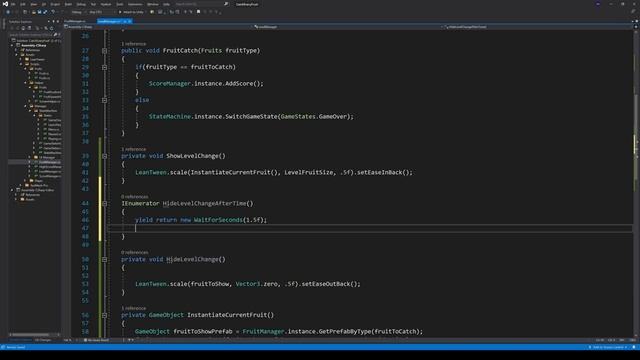Click the reference link above InstantiateCurrentFruit
This screenshot has height=360, width=640.
133,308
